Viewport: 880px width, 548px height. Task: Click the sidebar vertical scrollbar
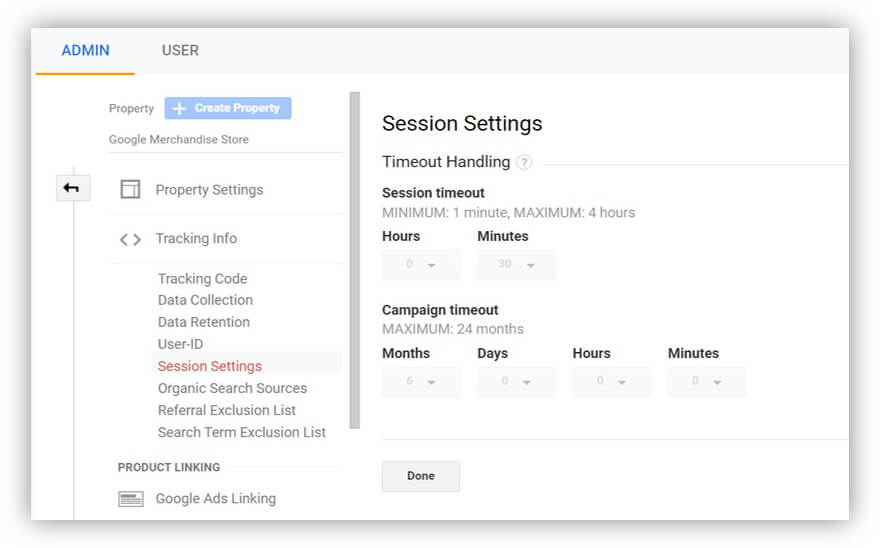354,260
